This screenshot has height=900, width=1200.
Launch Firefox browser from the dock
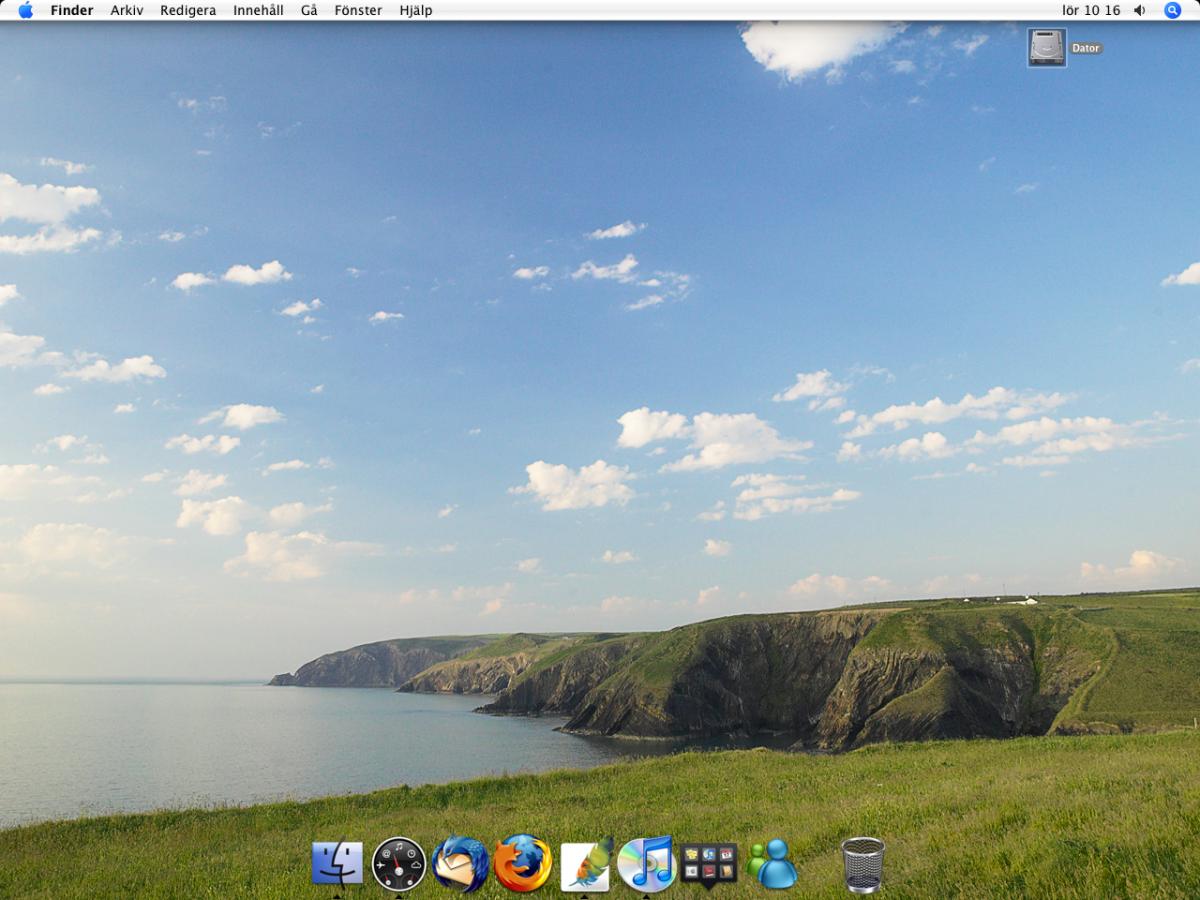pyautogui.click(x=523, y=864)
